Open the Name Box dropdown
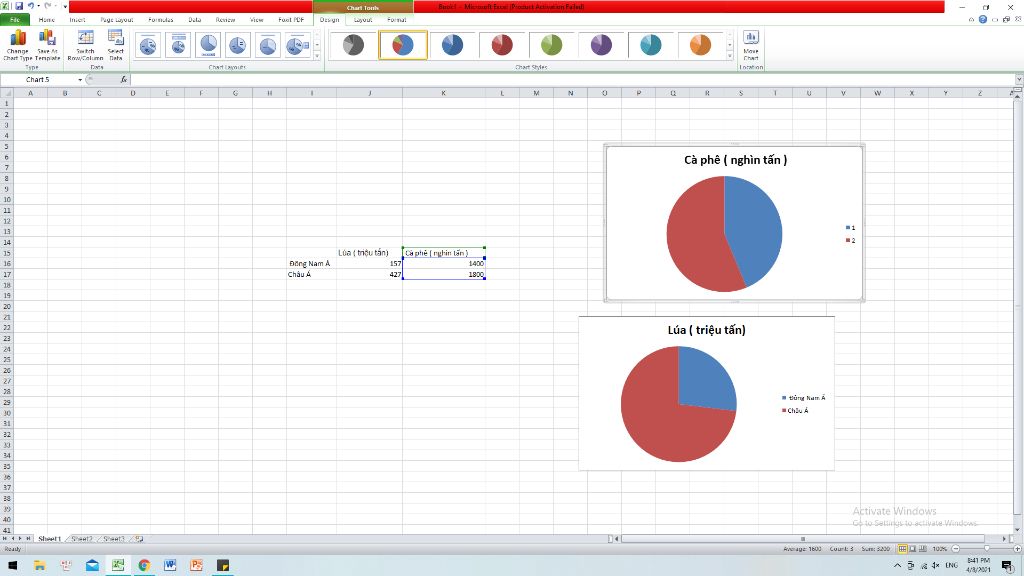This screenshot has height=576, width=1024. click(80, 79)
